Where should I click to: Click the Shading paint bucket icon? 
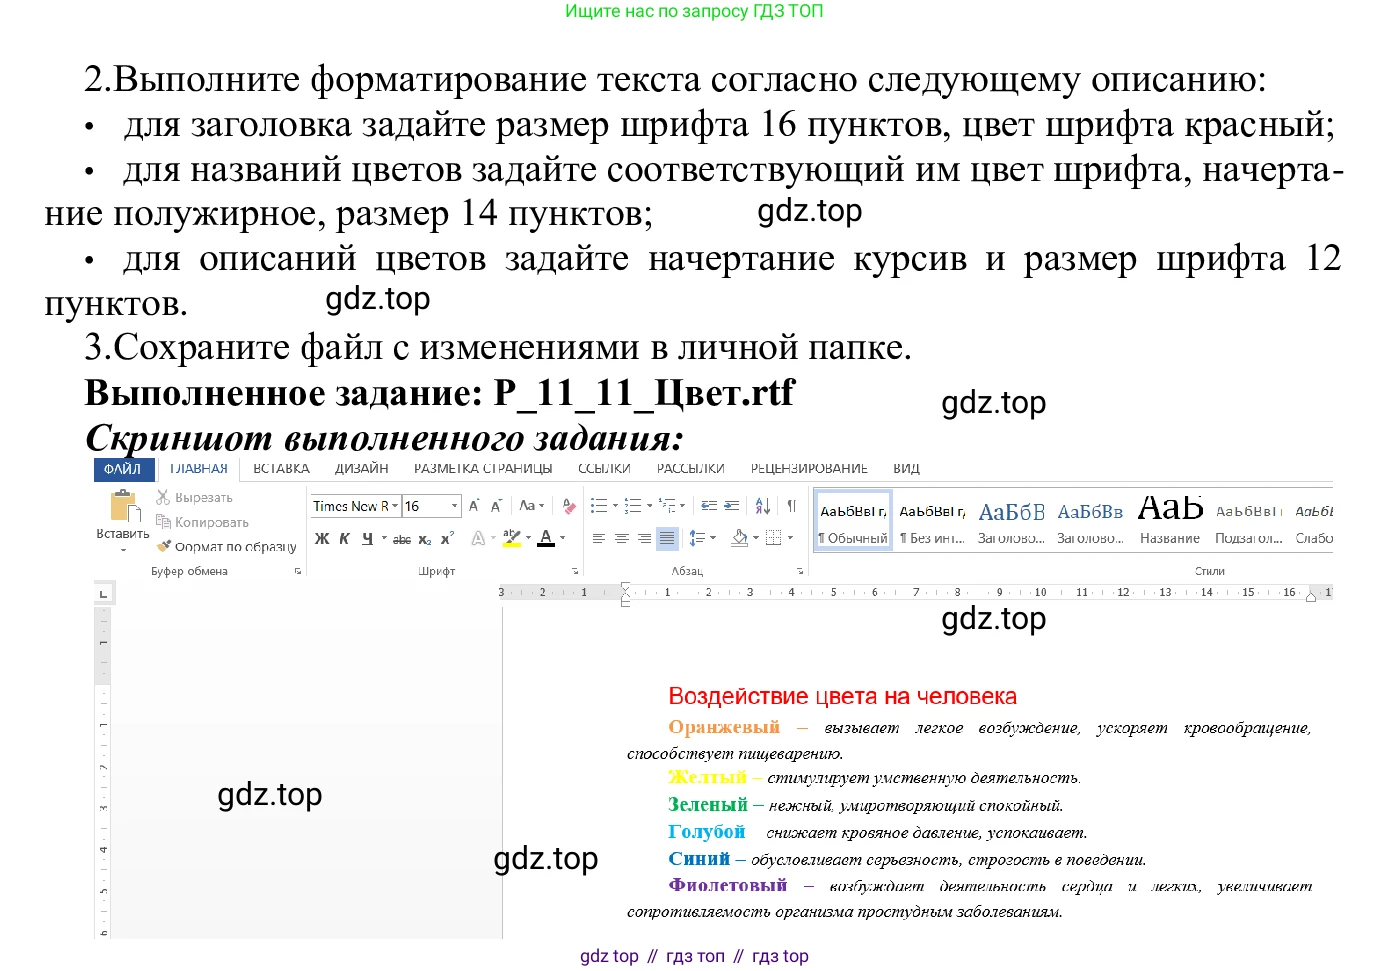click(x=740, y=538)
